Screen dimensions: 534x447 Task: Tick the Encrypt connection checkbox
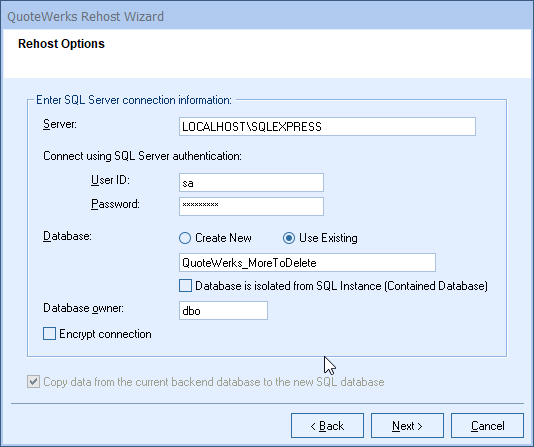49,334
